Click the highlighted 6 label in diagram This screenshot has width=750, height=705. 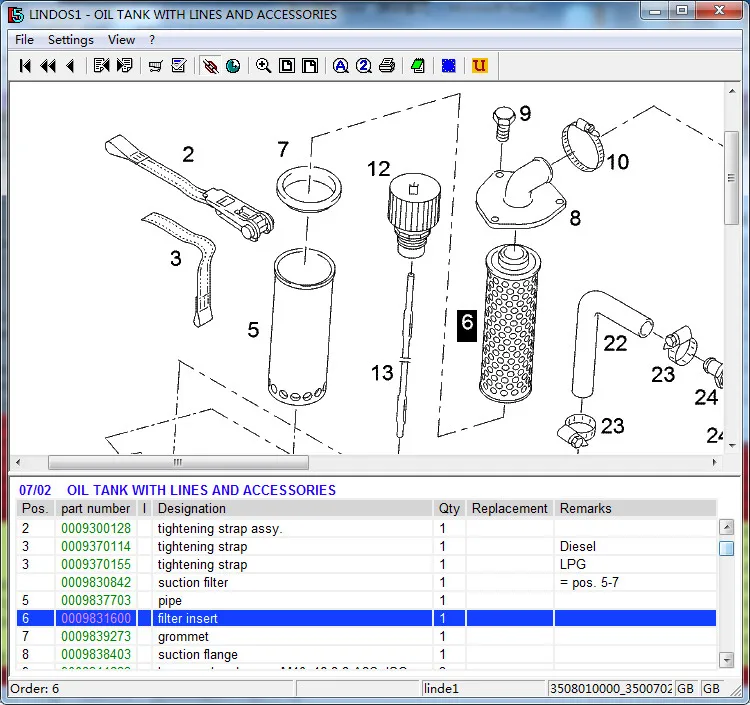466,325
